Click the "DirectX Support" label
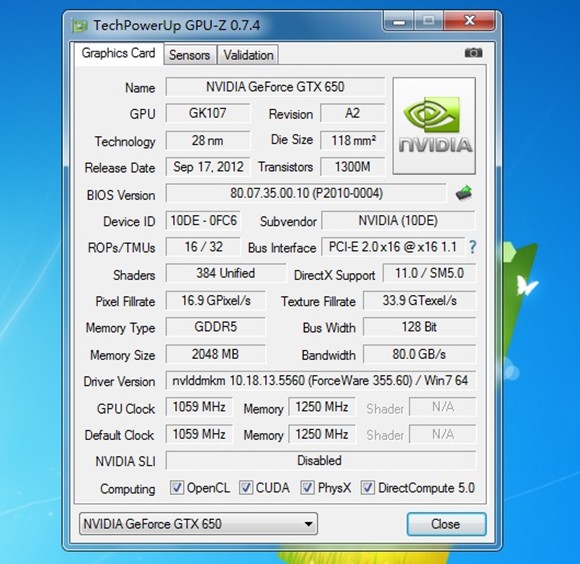 [x=334, y=275]
